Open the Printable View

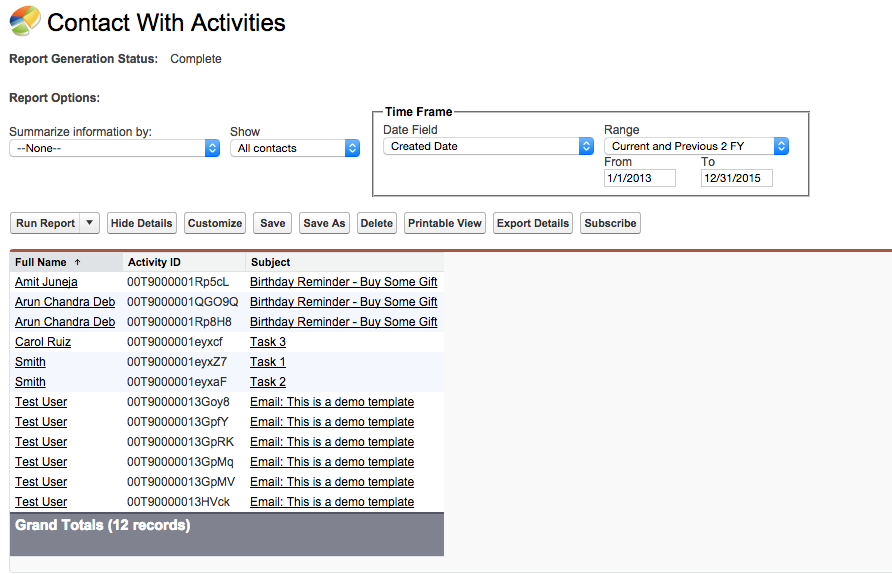click(x=445, y=223)
